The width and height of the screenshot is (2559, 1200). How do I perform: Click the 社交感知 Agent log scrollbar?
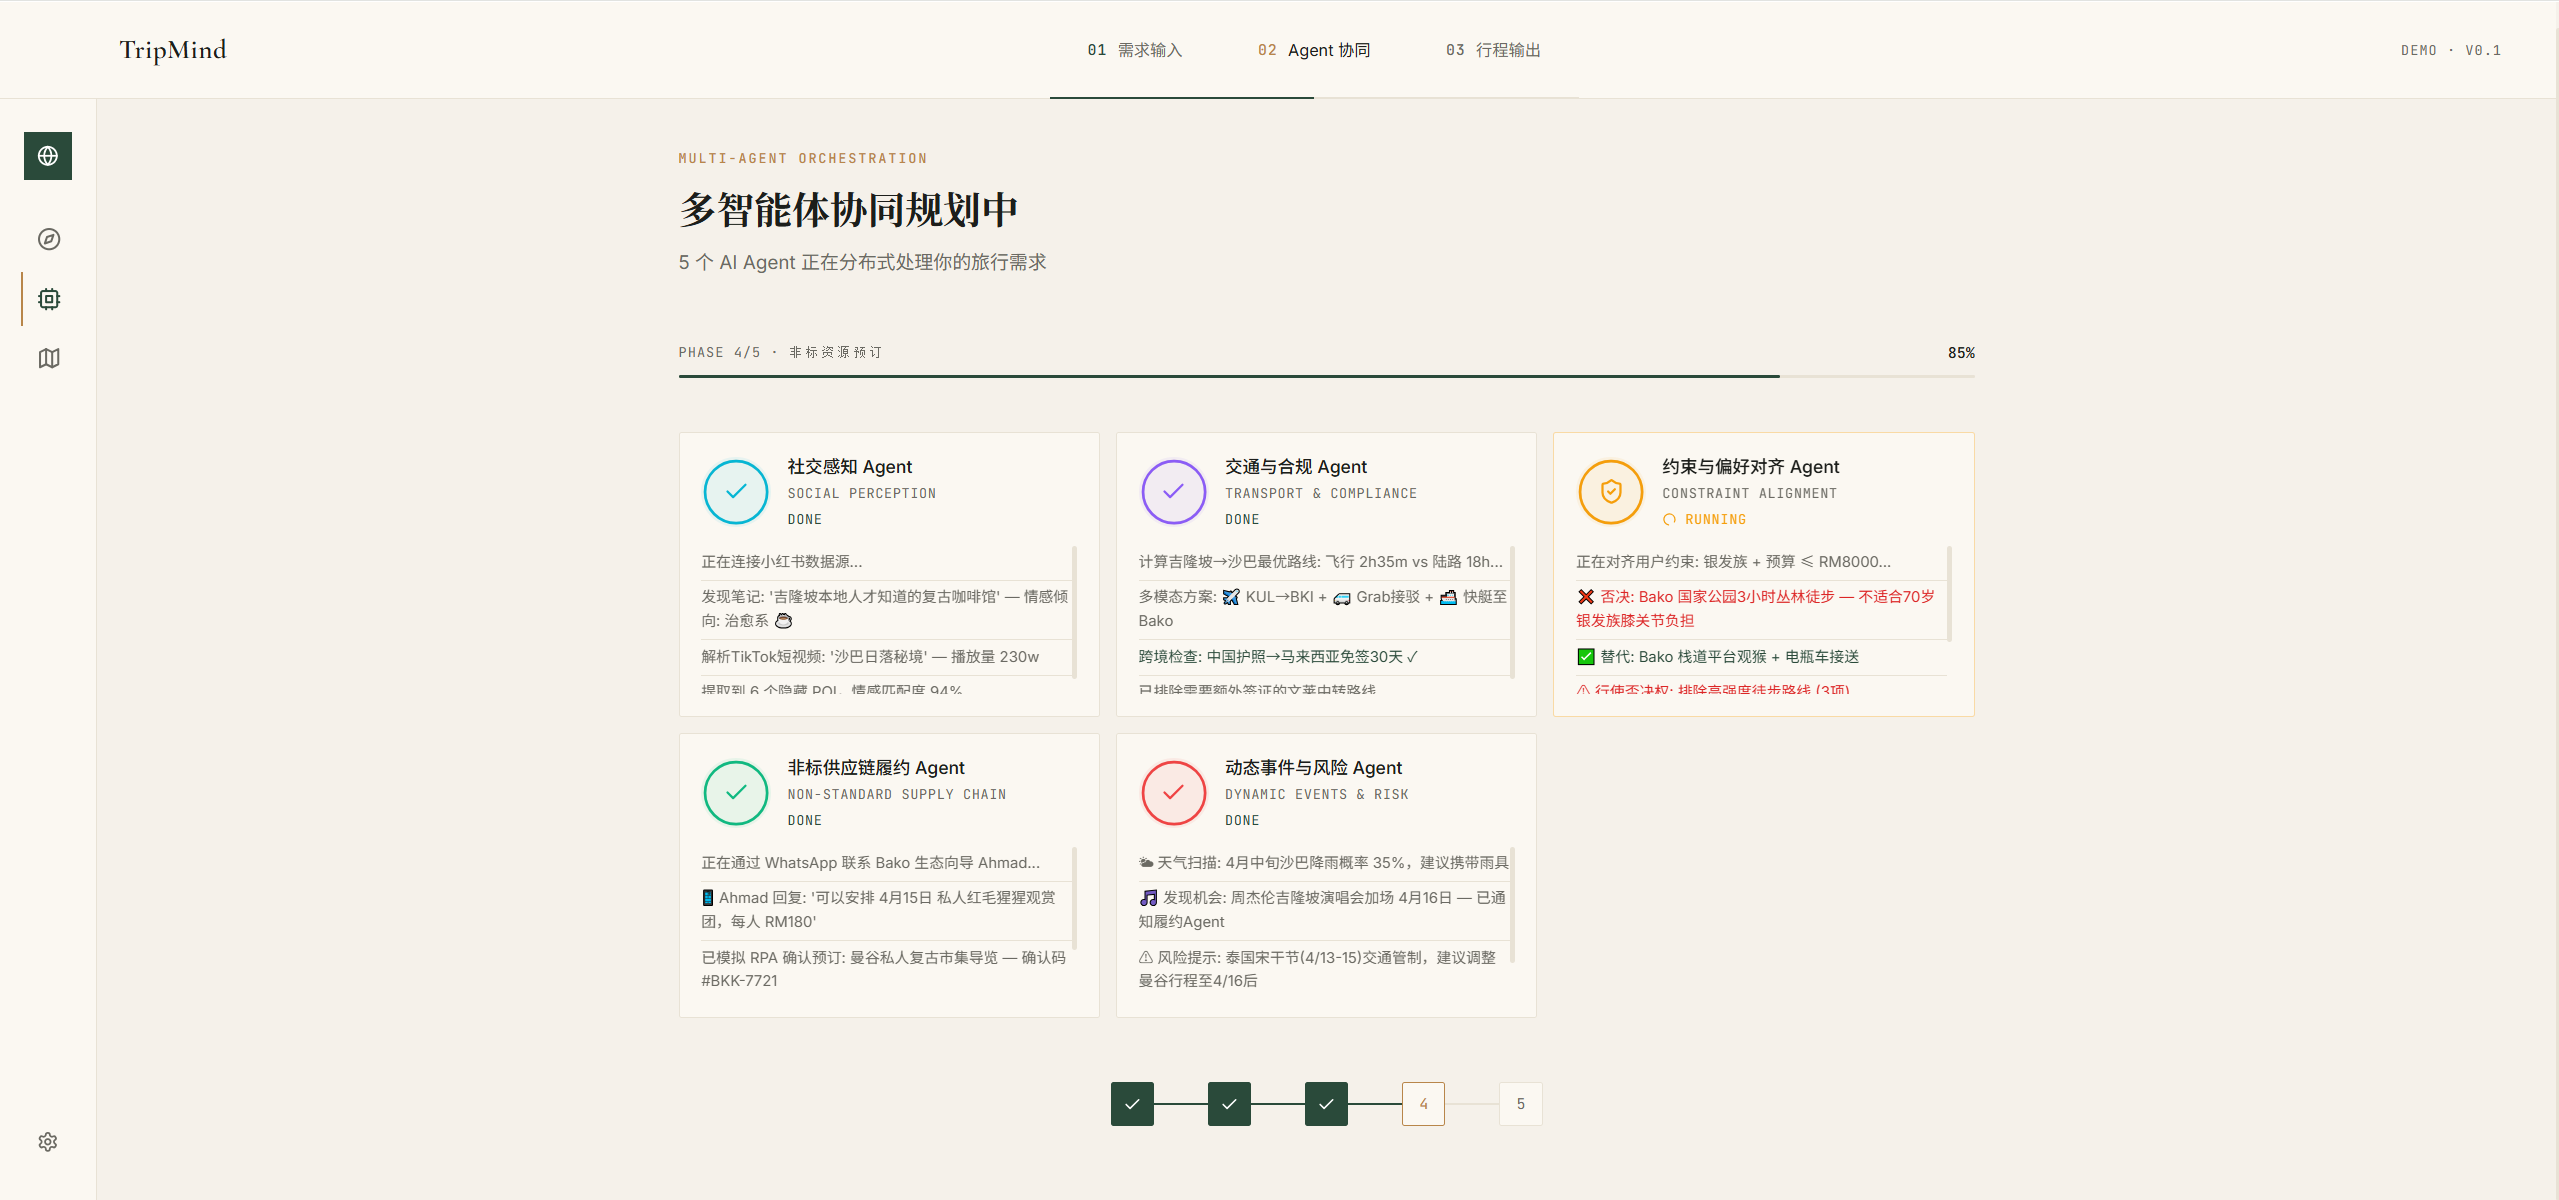click(1074, 612)
